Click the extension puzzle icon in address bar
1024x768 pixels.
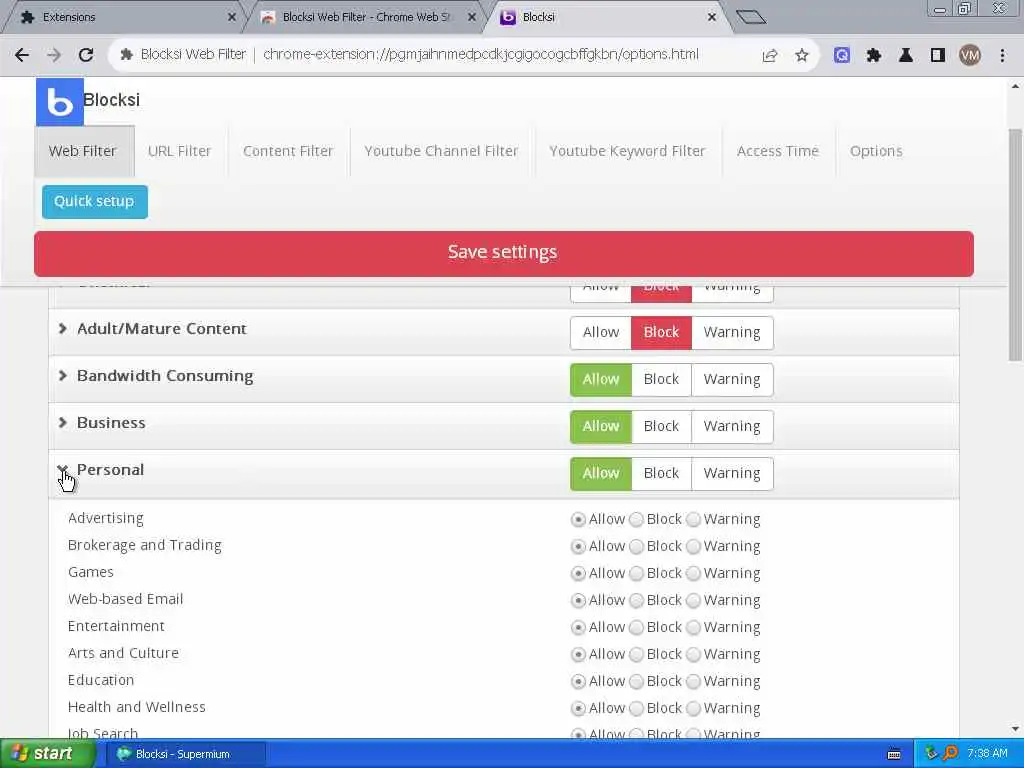pos(127,55)
